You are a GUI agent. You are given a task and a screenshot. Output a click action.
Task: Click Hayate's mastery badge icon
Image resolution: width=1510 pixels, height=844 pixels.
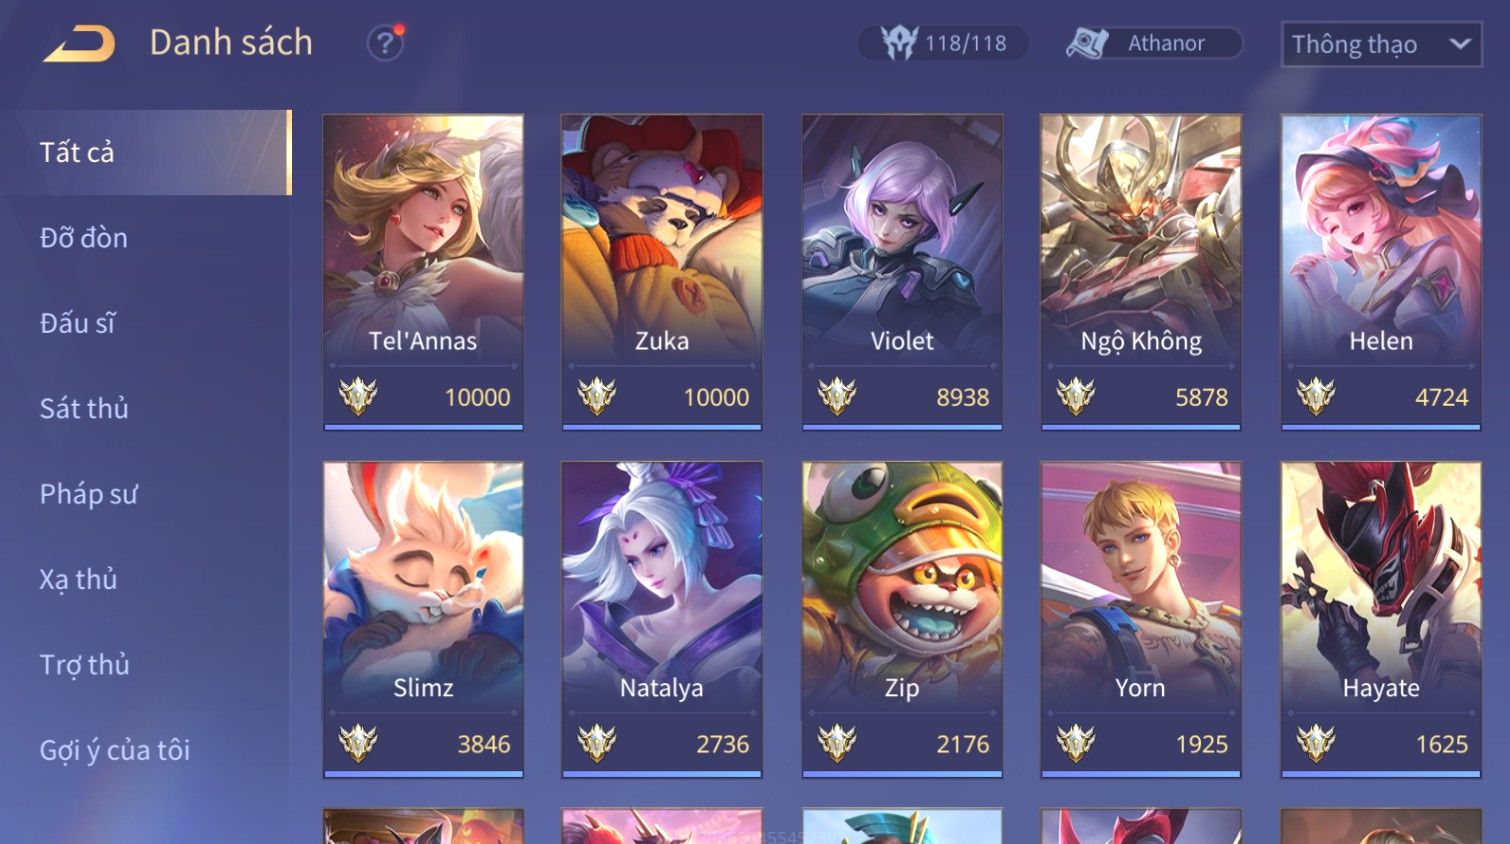1316,744
